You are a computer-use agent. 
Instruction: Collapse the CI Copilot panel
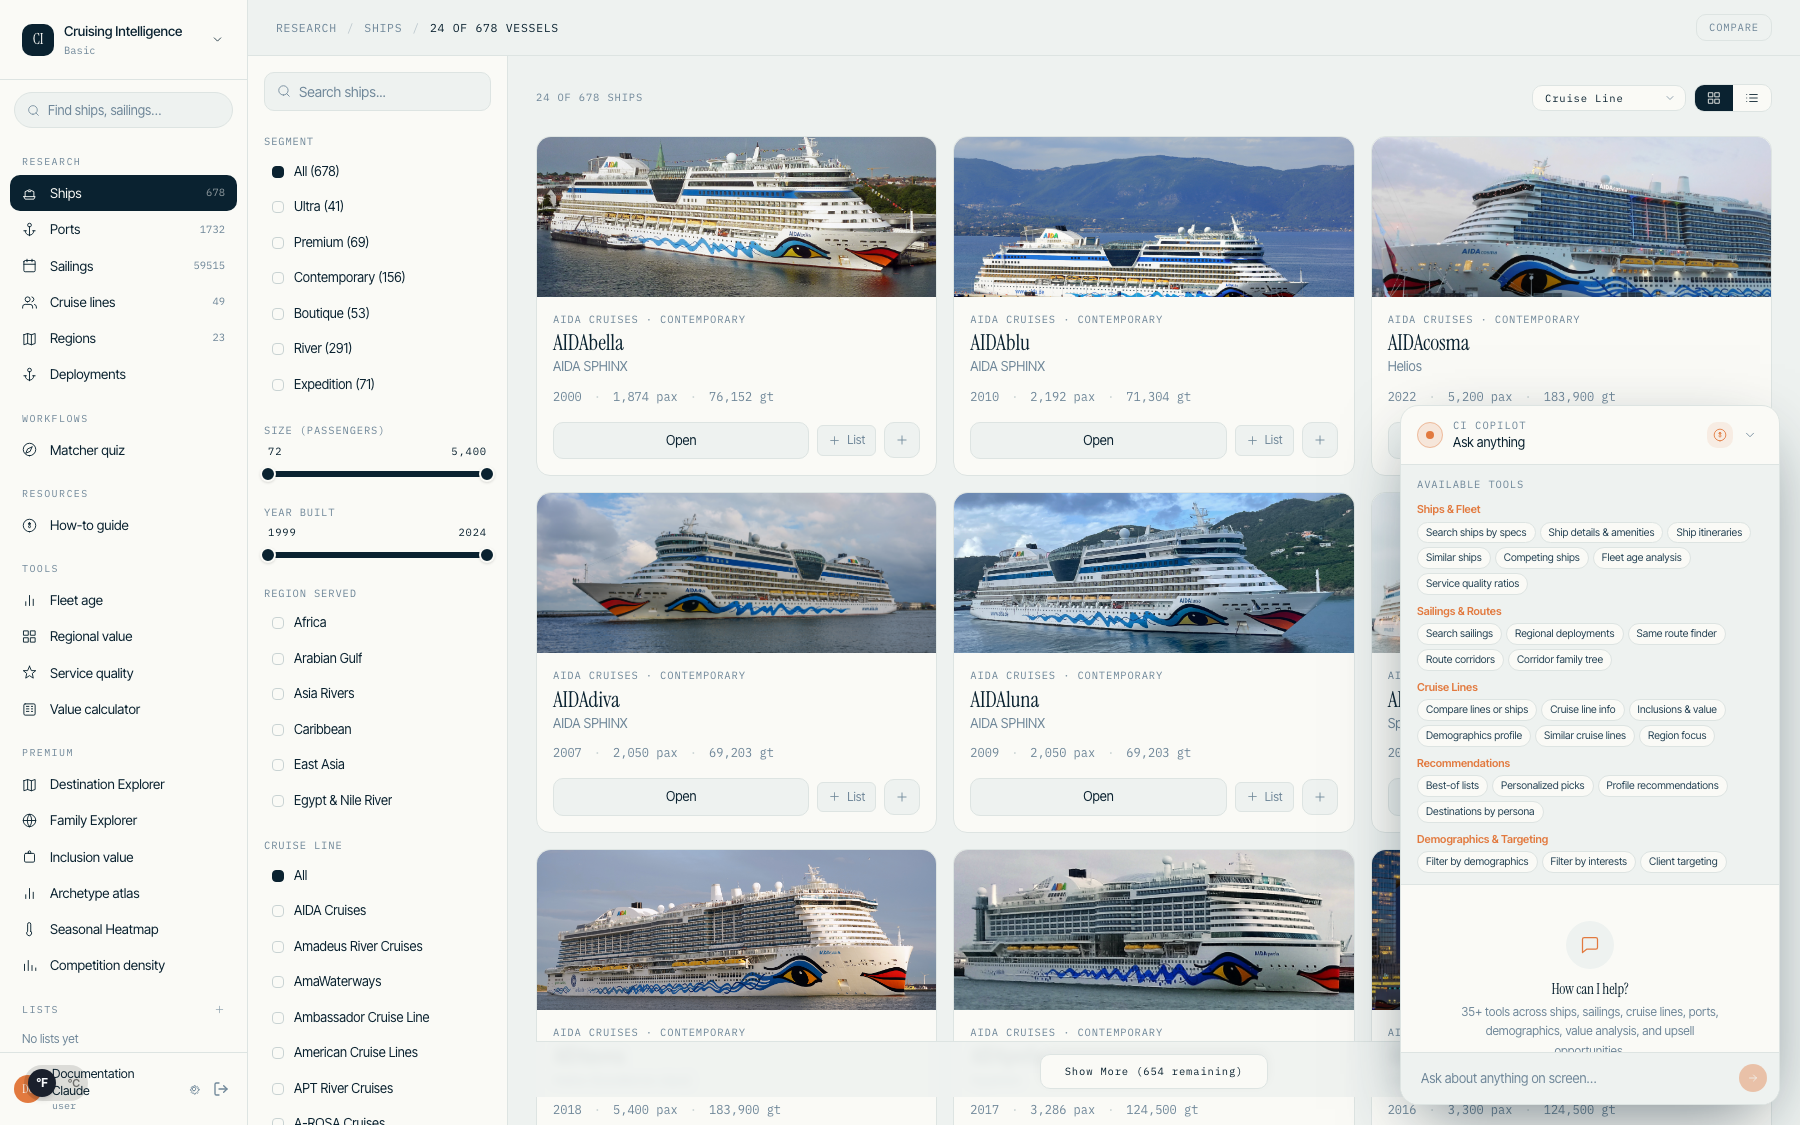pyautogui.click(x=1750, y=435)
